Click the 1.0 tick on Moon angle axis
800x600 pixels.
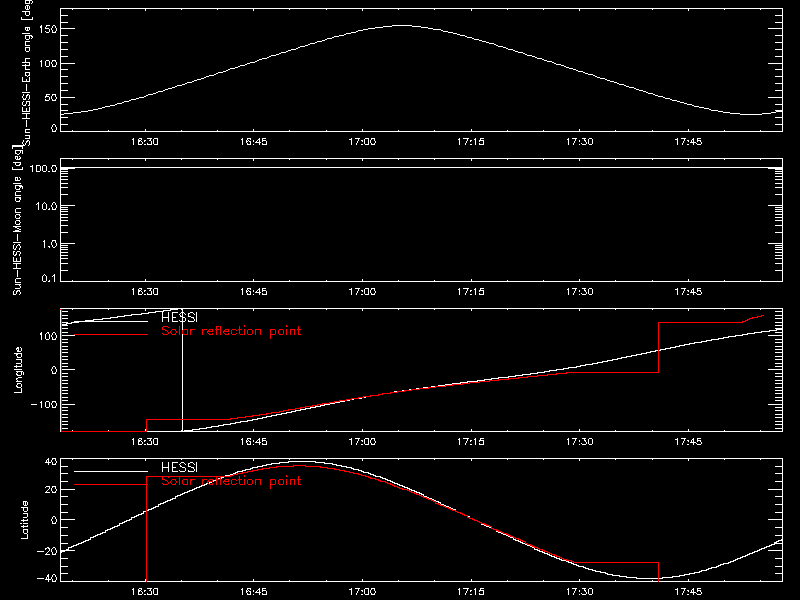49,244
